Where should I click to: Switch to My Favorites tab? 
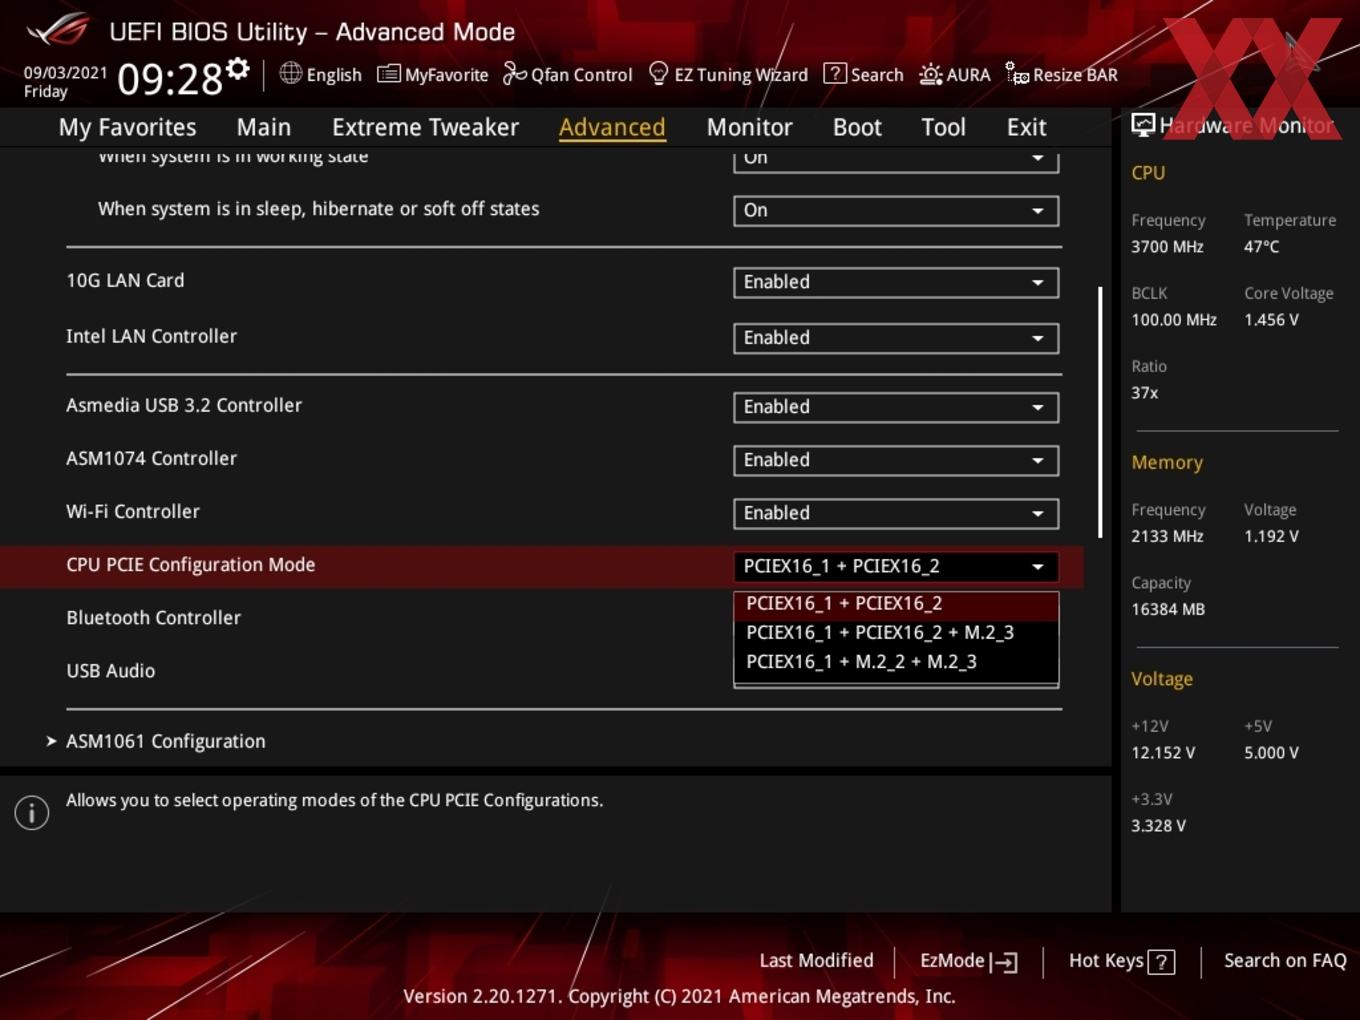coord(127,127)
